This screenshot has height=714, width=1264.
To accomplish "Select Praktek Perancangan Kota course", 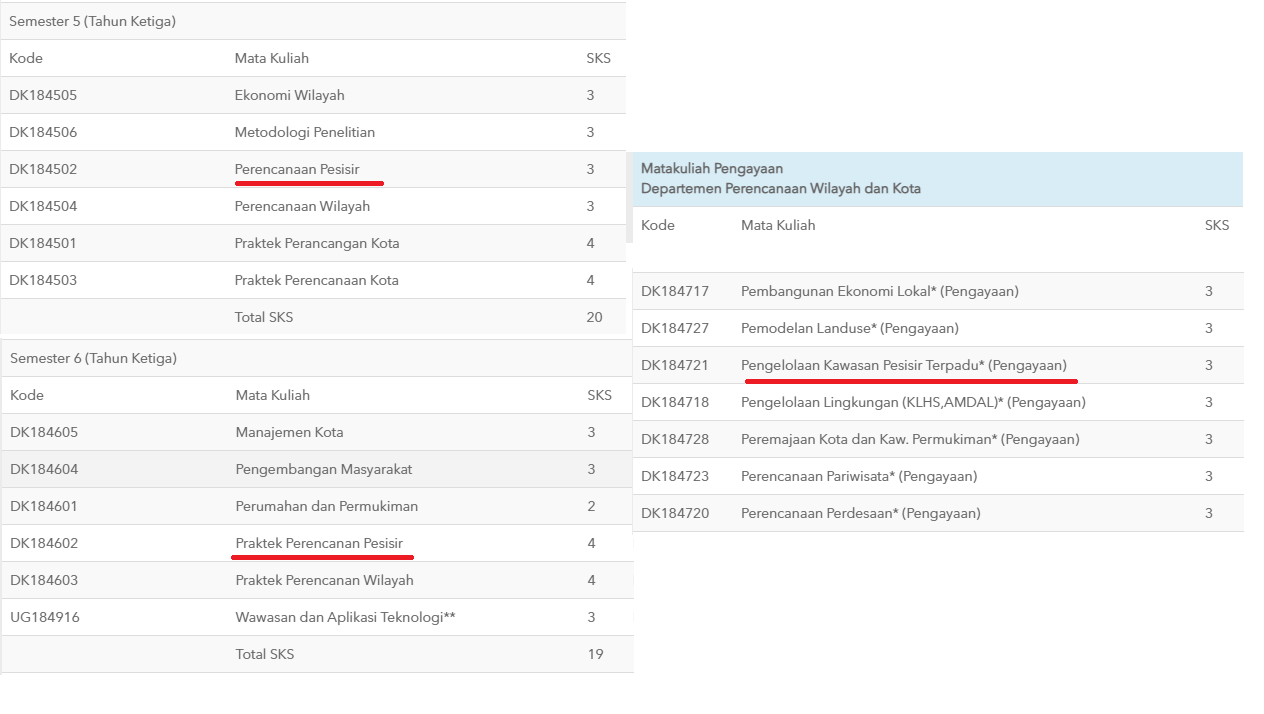I will click(x=316, y=243).
